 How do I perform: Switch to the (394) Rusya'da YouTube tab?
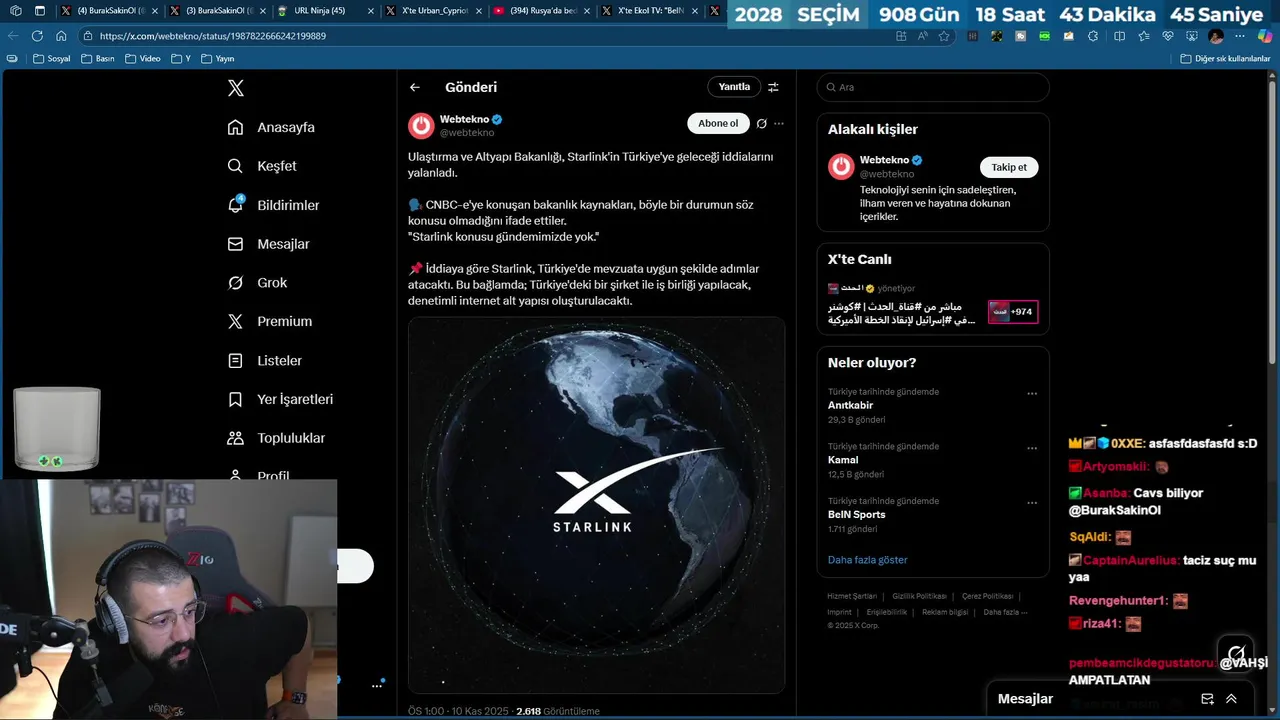[x=542, y=11]
